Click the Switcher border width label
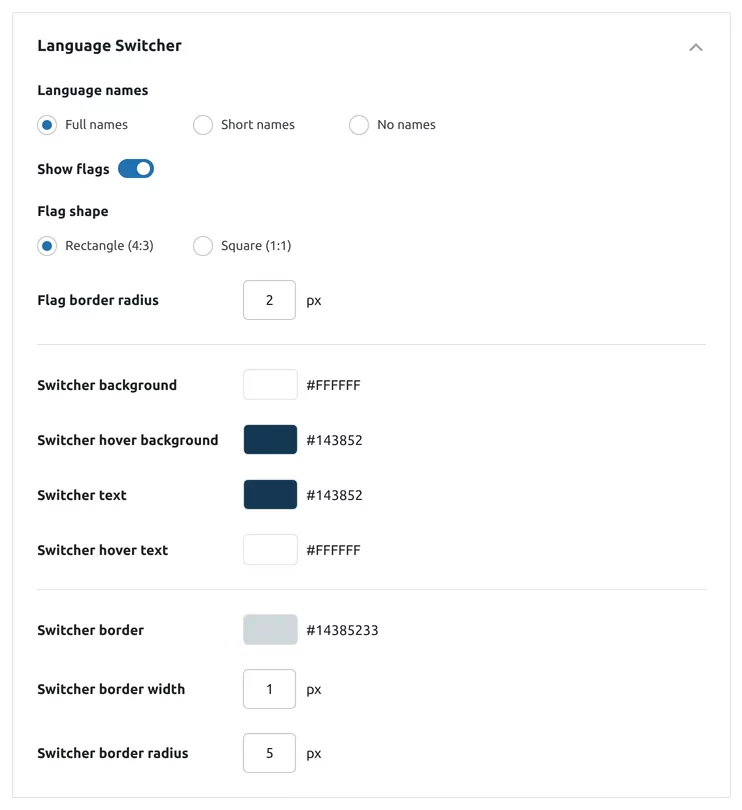 (111, 689)
